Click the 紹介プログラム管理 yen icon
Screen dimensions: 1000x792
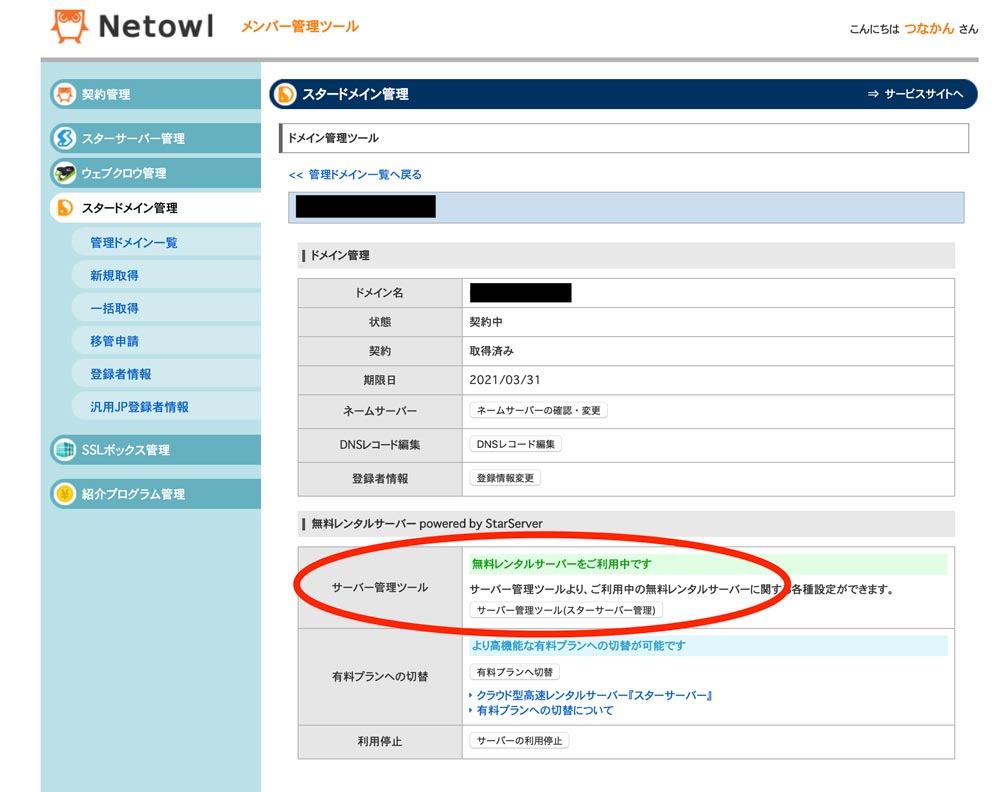(x=65, y=494)
